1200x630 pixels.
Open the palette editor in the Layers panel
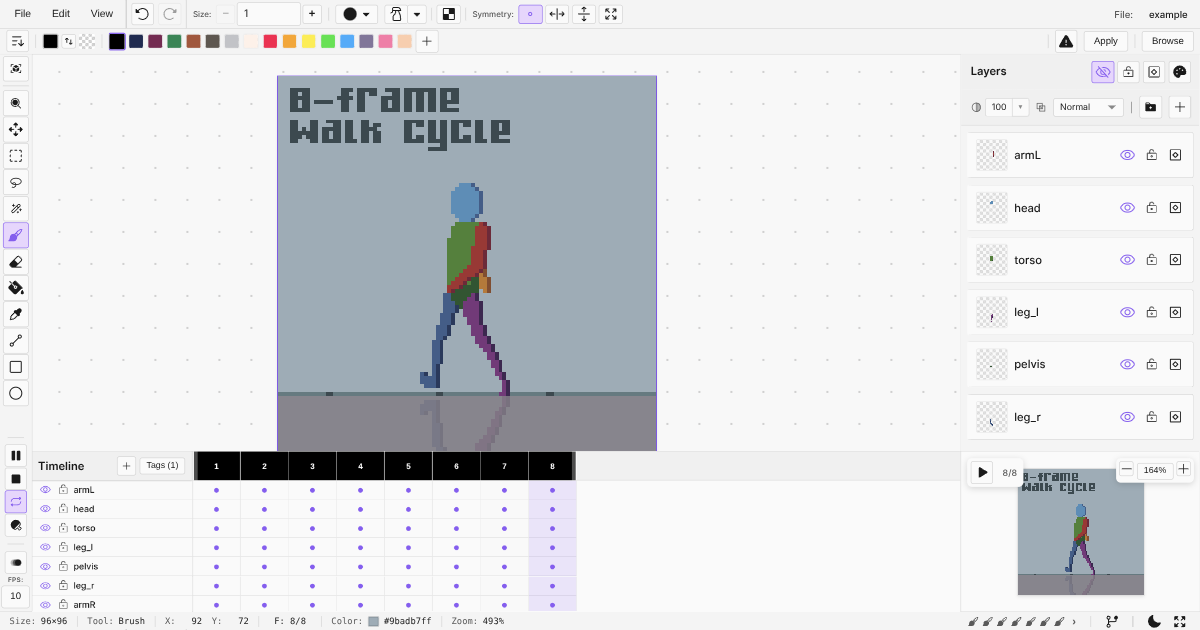click(x=1179, y=71)
